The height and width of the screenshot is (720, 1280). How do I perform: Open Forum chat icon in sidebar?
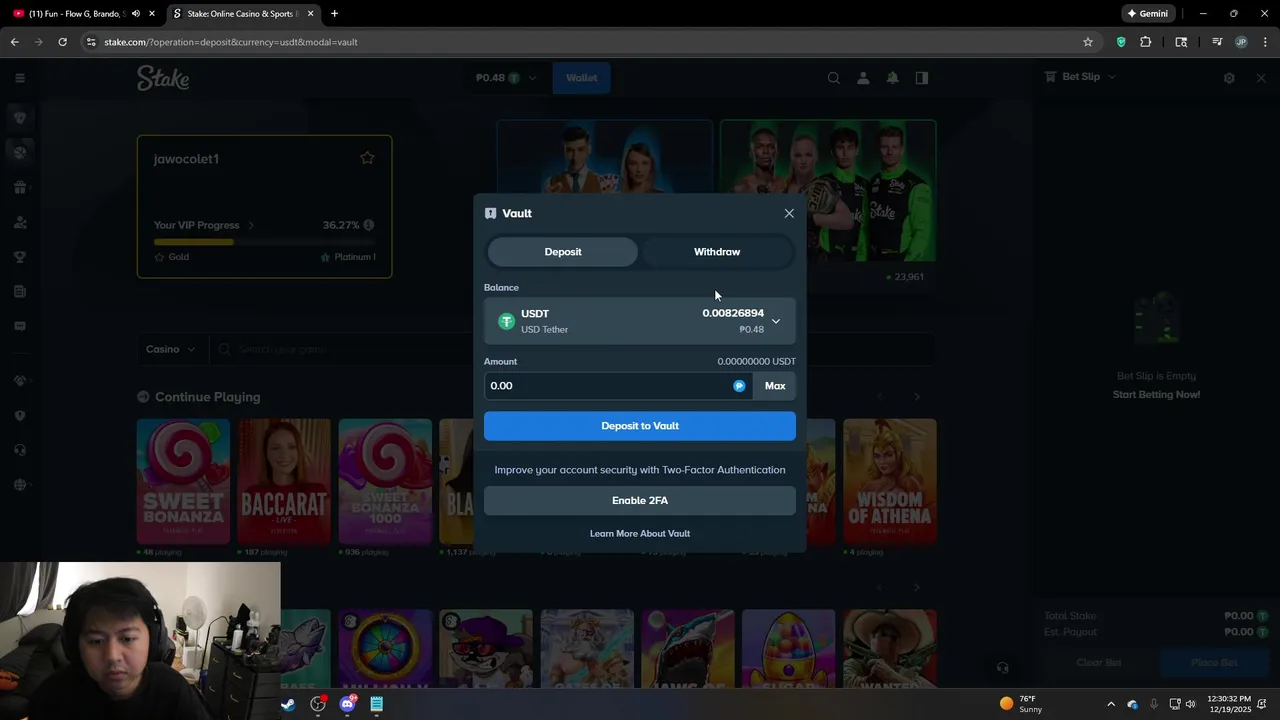[x=19, y=326]
